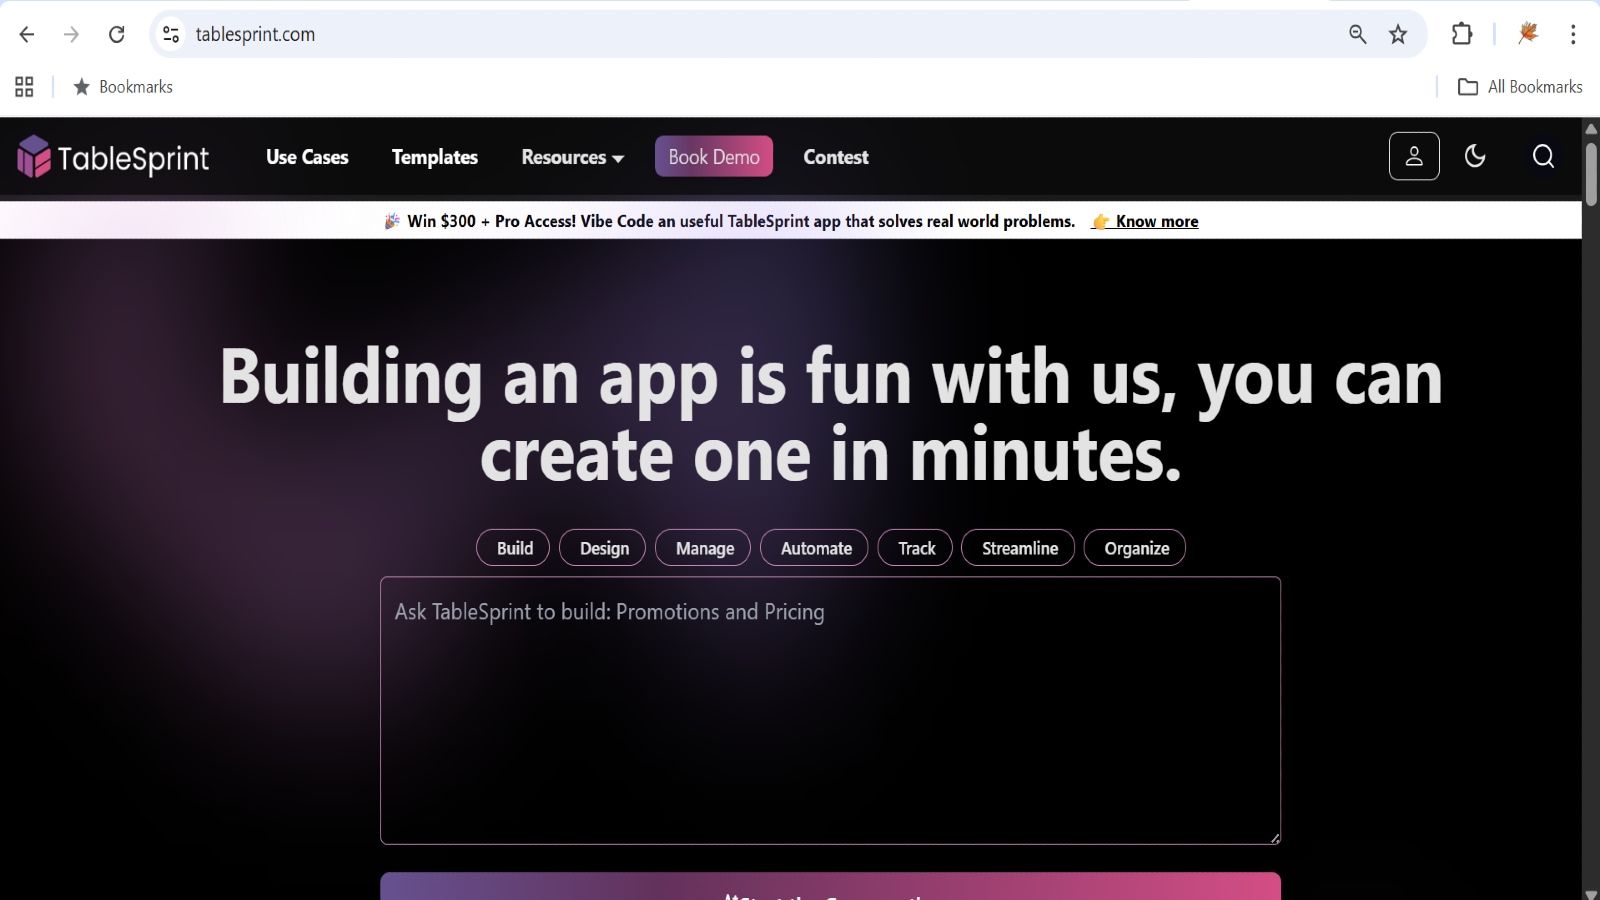Viewport: 1600px width, 900px height.
Task: Click the 'Building an app is fun' headline
Action: [x=830, y=415]
